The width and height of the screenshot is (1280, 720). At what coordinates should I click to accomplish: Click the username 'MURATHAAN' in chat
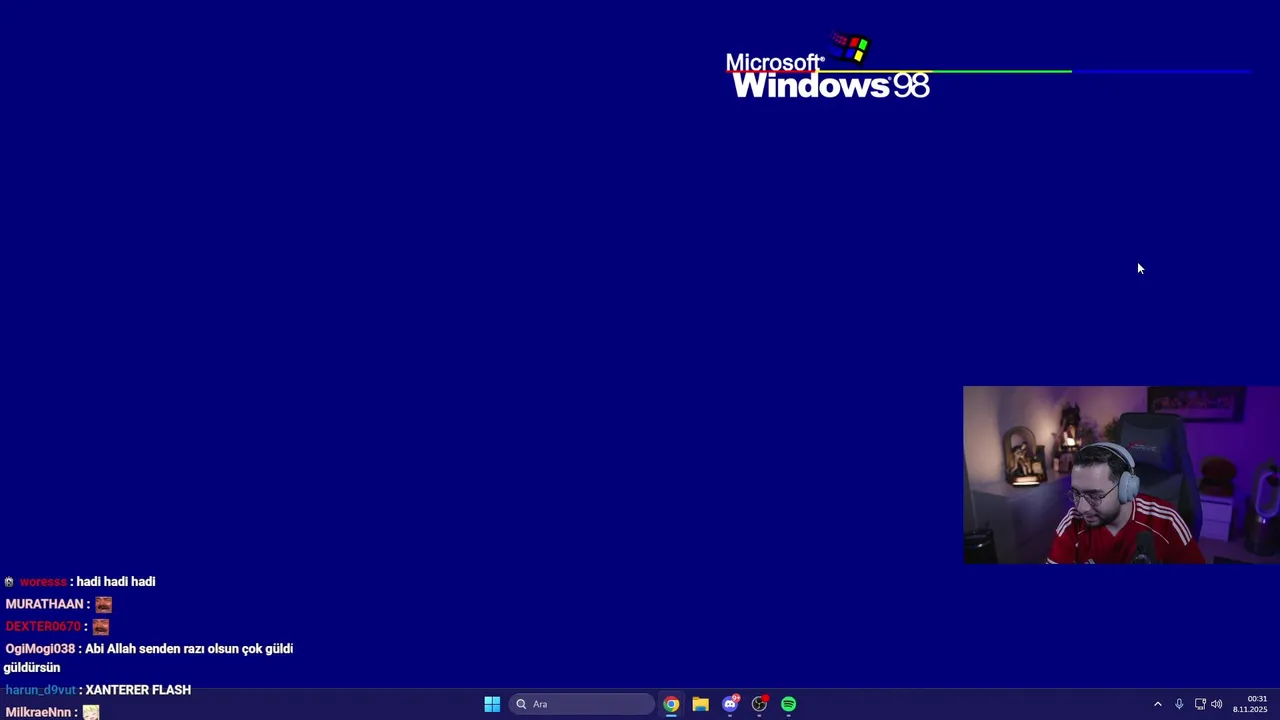tap(44, 604)
